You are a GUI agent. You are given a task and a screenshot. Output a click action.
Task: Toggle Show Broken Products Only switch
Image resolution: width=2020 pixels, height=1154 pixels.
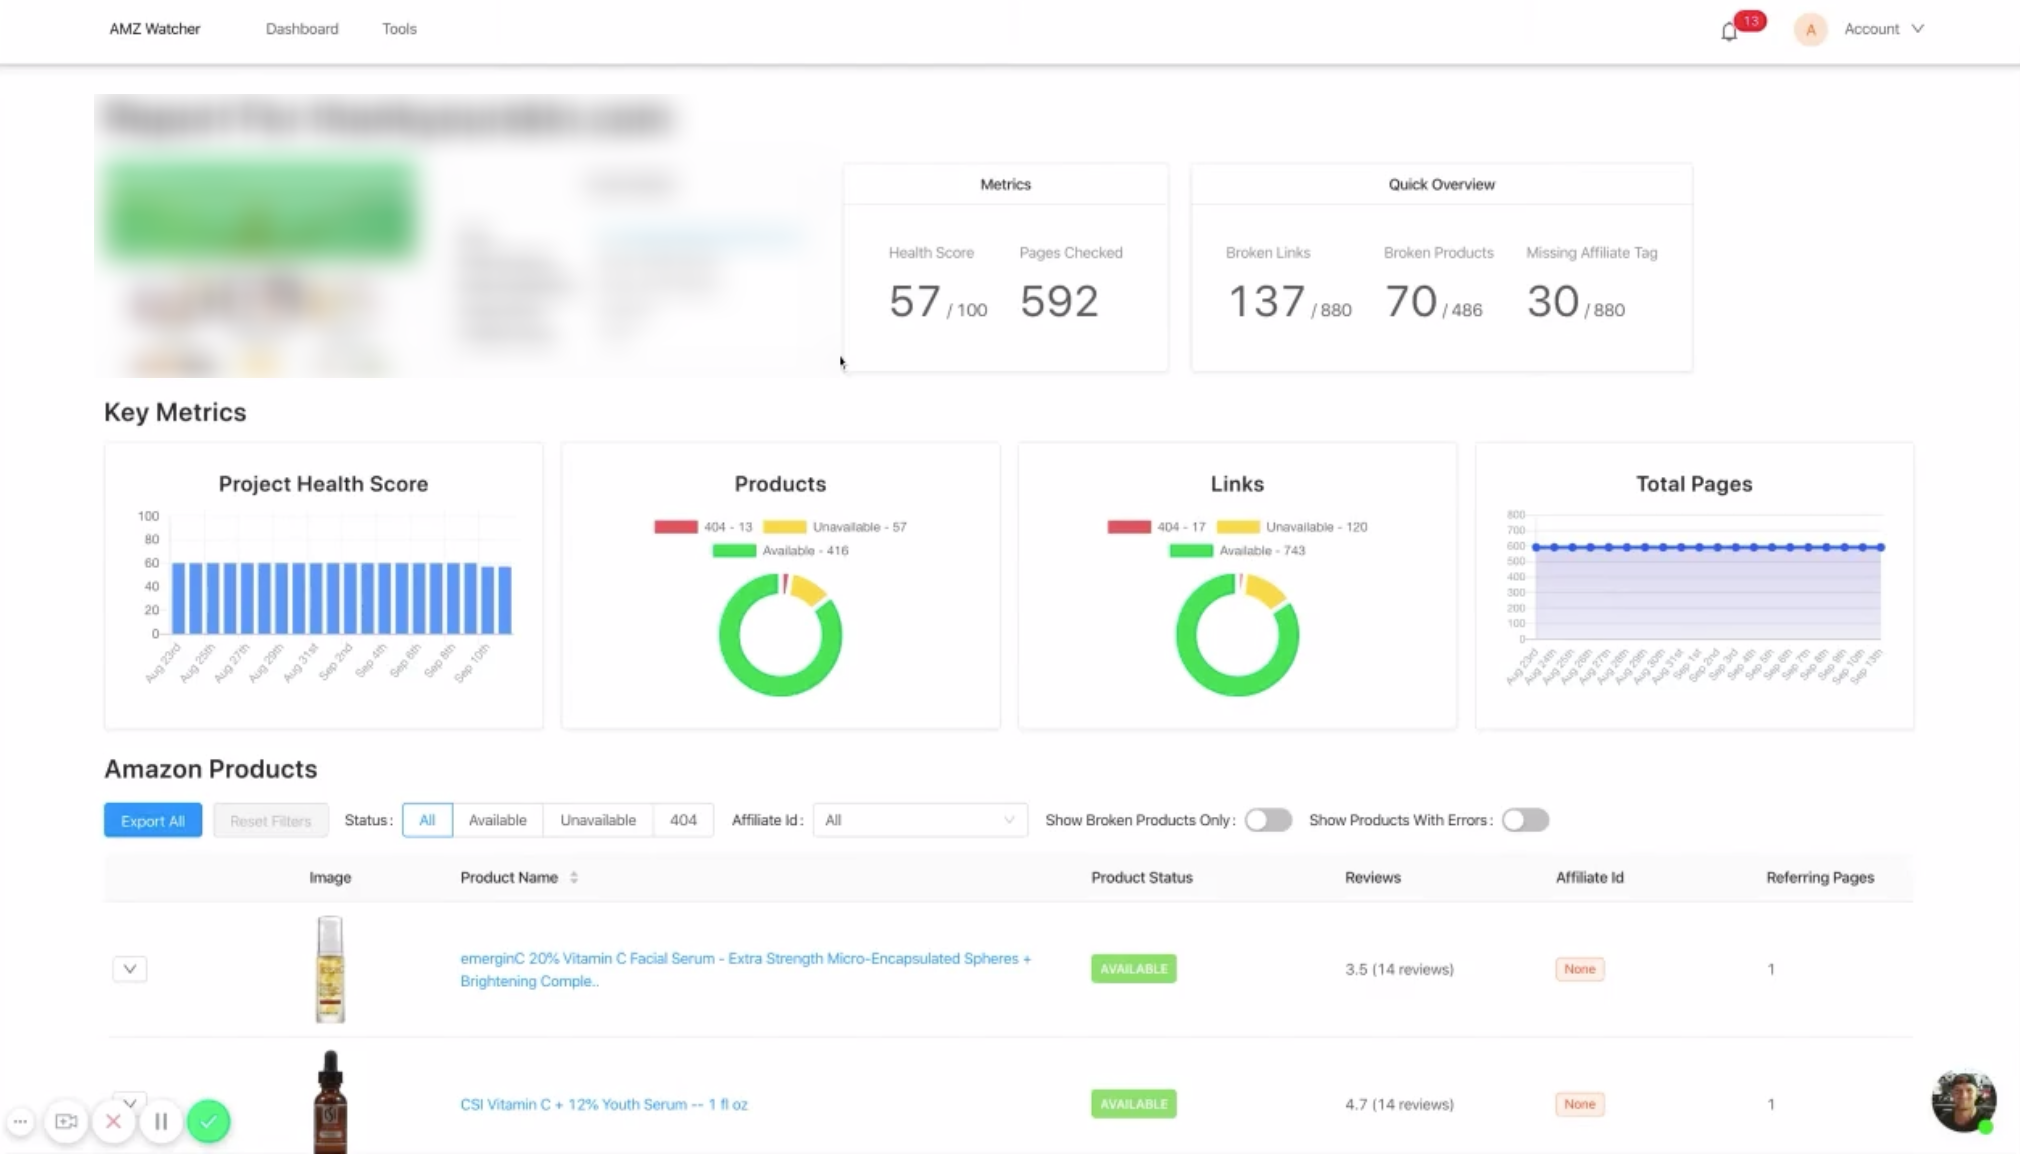click(1265, 820)
